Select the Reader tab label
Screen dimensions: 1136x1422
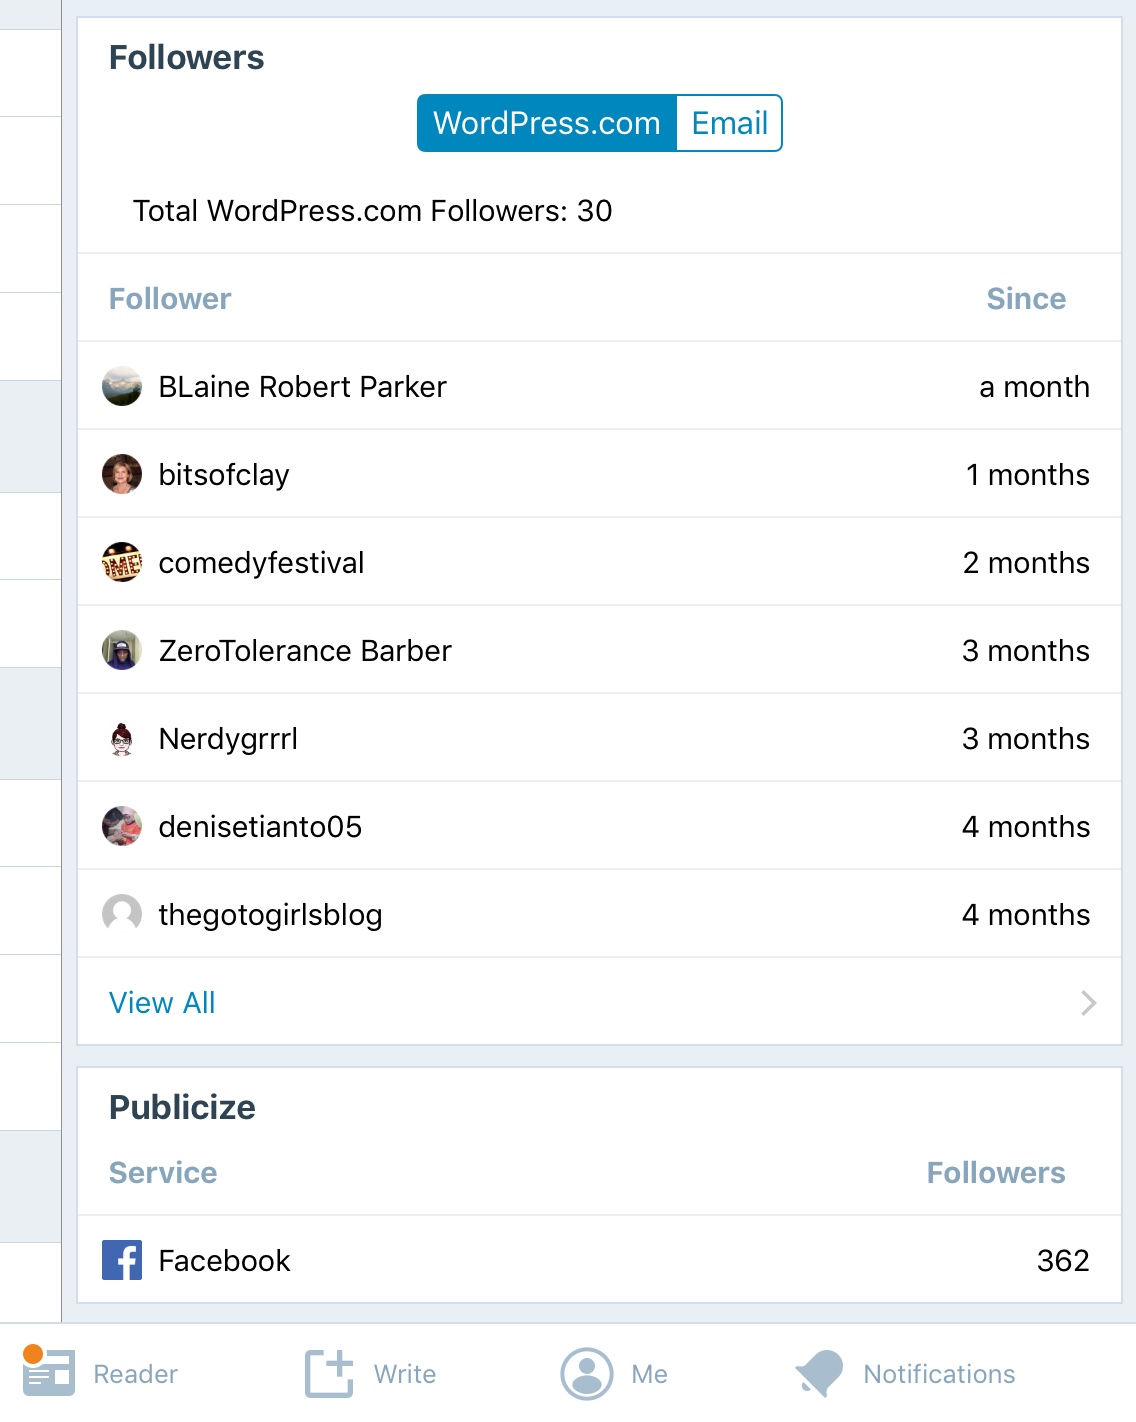pos(135,1374)
